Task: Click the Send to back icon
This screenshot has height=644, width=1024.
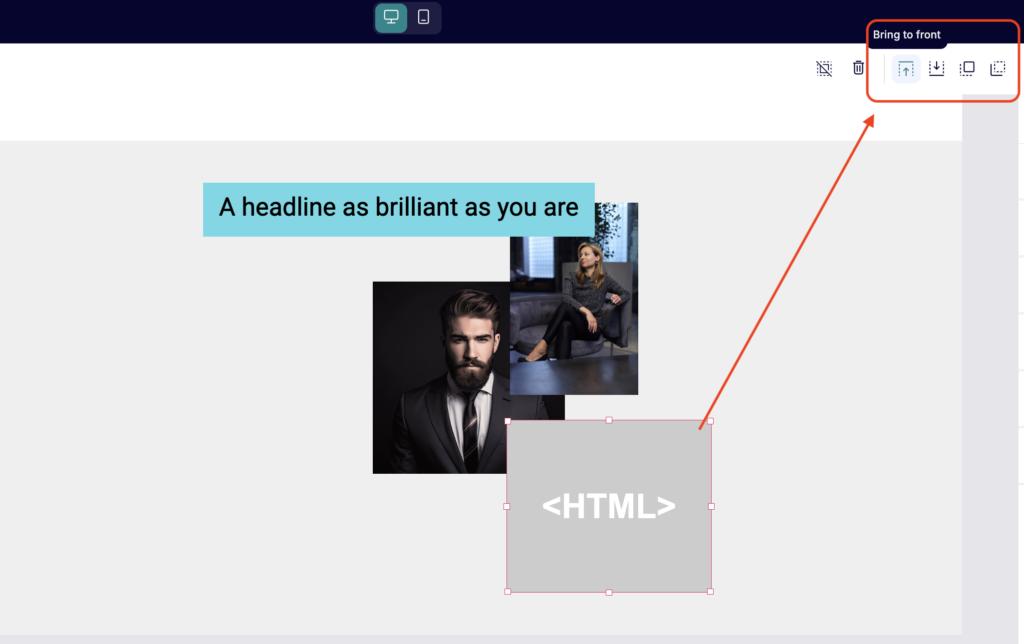Action: point(937,69)
